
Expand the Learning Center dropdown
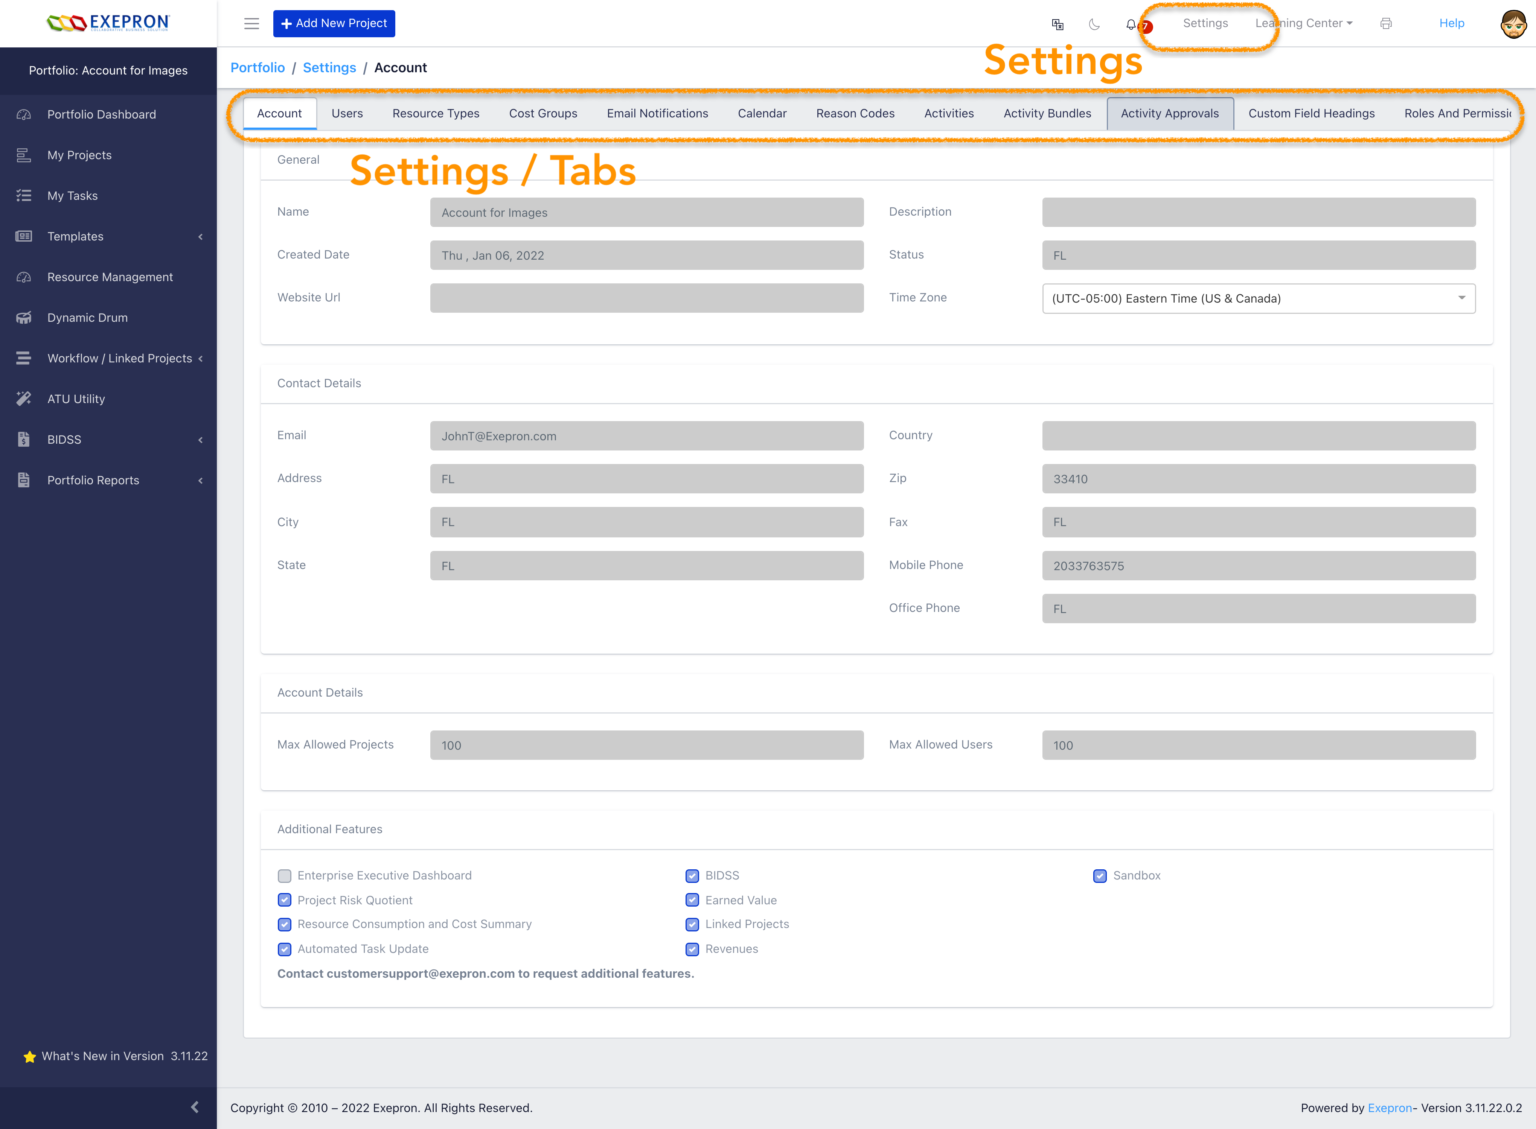pos(1304,23)
